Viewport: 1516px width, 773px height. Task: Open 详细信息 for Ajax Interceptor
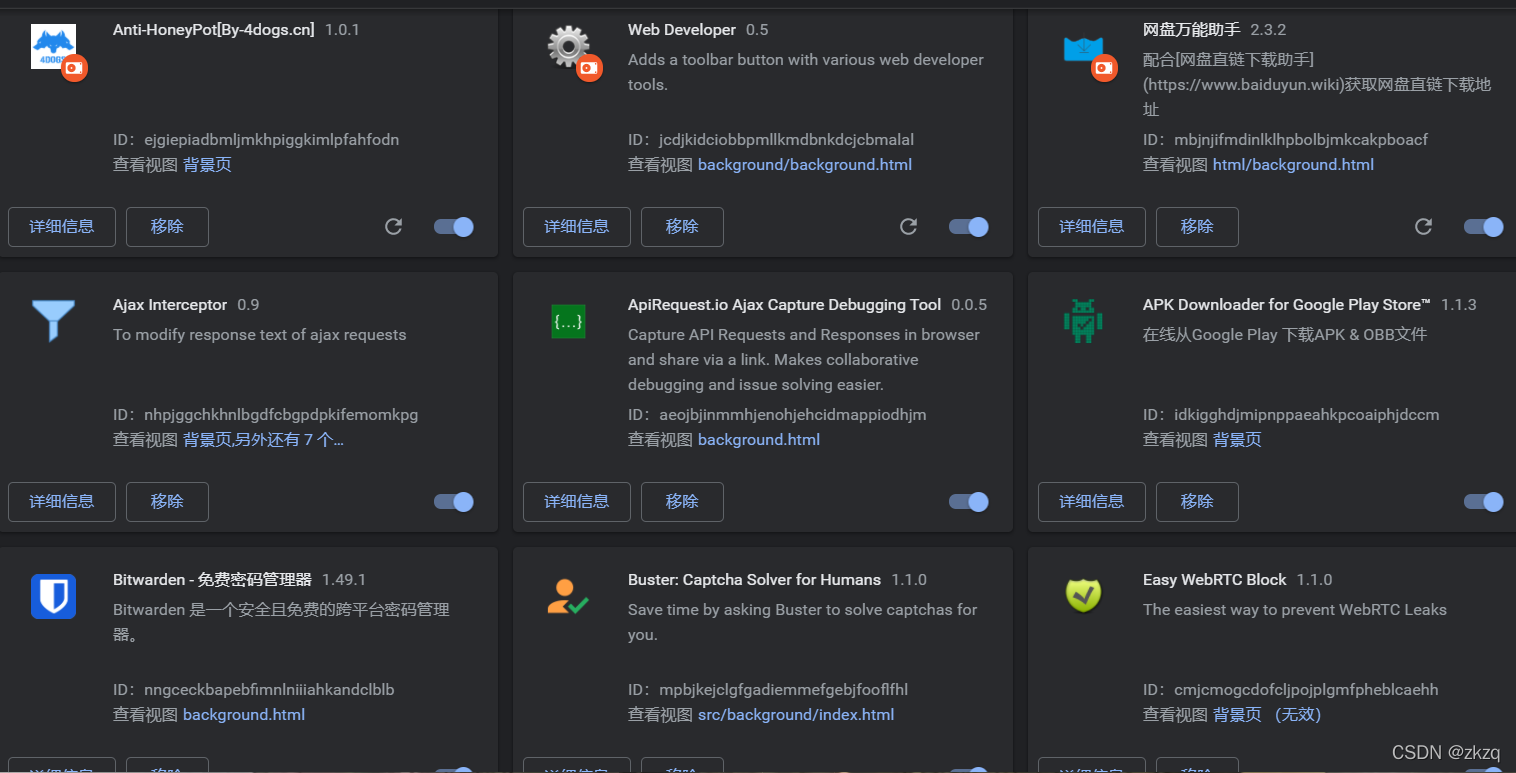62,502
